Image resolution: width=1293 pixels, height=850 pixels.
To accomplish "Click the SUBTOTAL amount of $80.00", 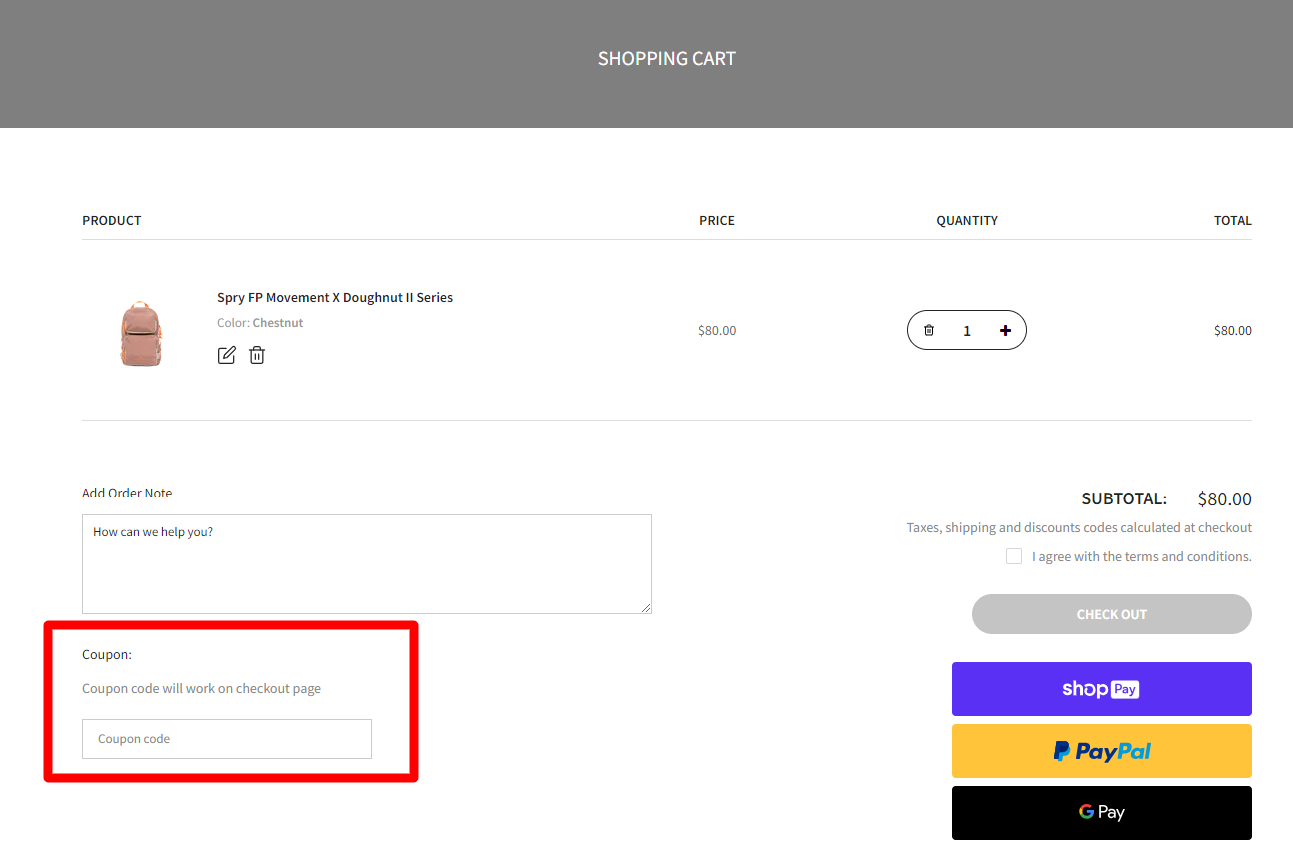I will pos(1224,498).
